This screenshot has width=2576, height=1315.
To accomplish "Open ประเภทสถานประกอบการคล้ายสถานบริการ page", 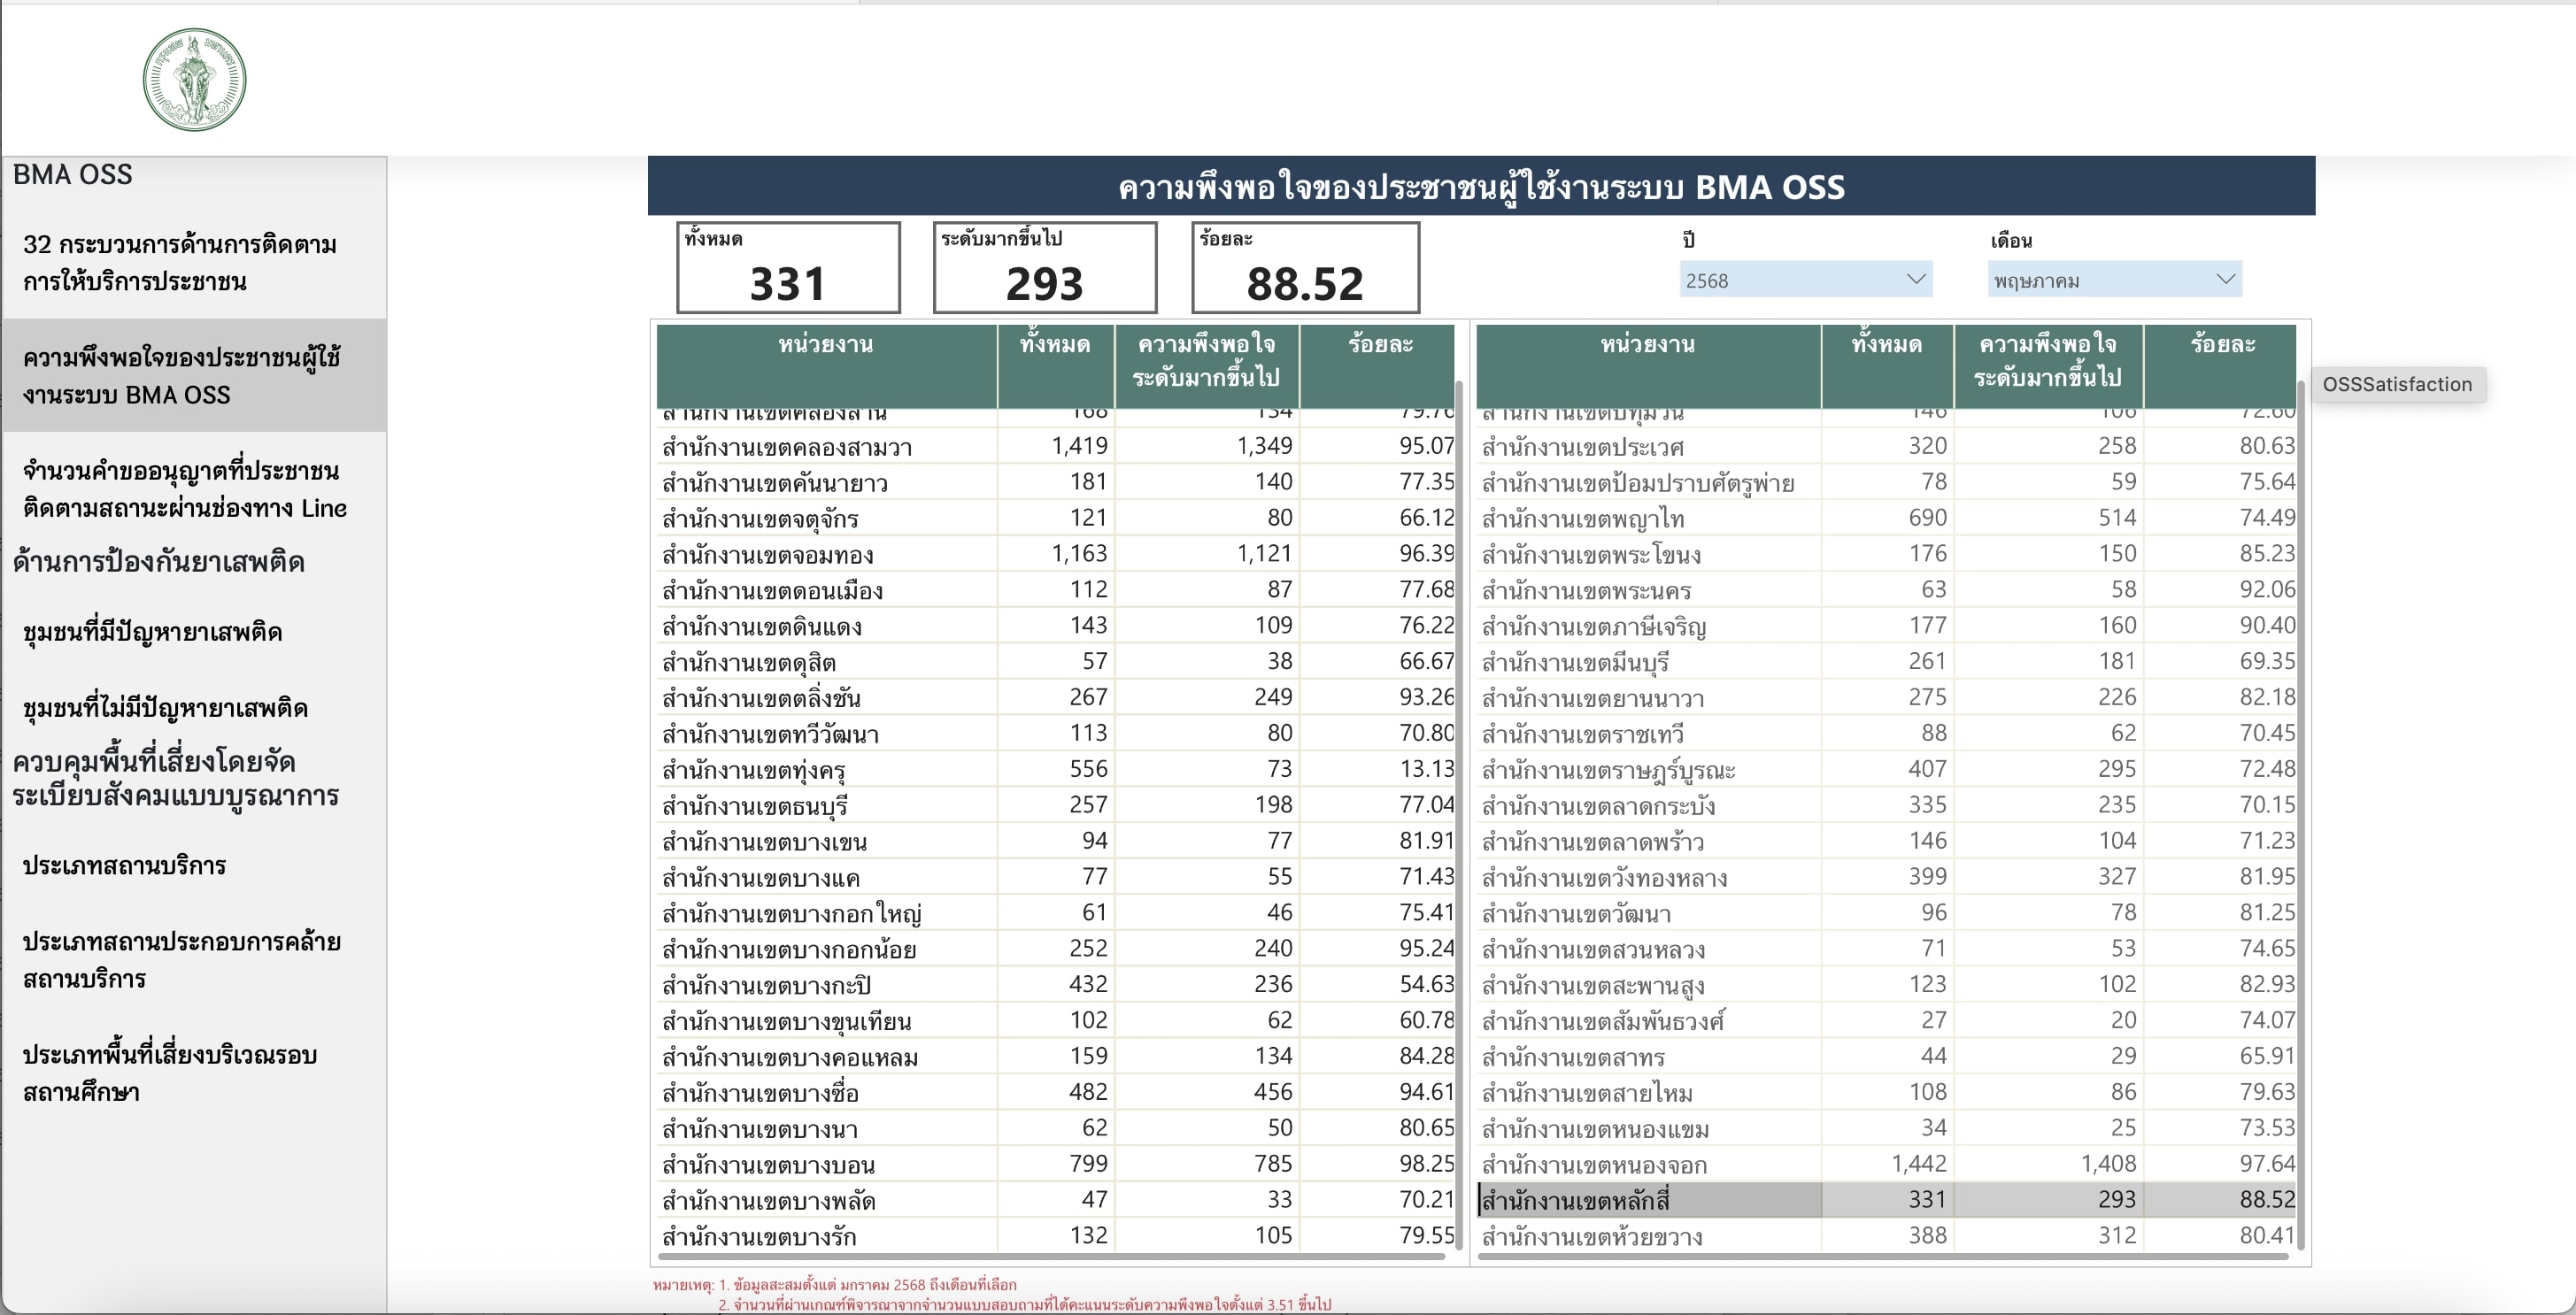I will click(x=195, y=960).
